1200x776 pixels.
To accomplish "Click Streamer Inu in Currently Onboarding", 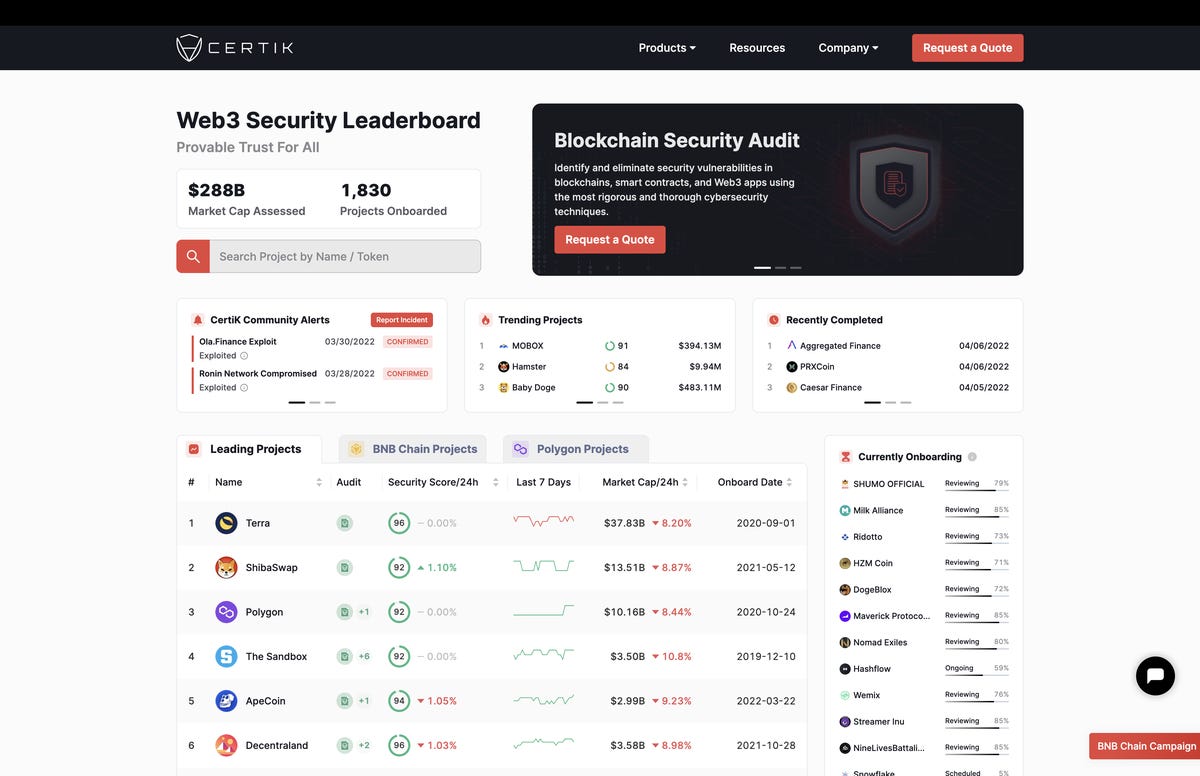I will [x=879, y=722].
